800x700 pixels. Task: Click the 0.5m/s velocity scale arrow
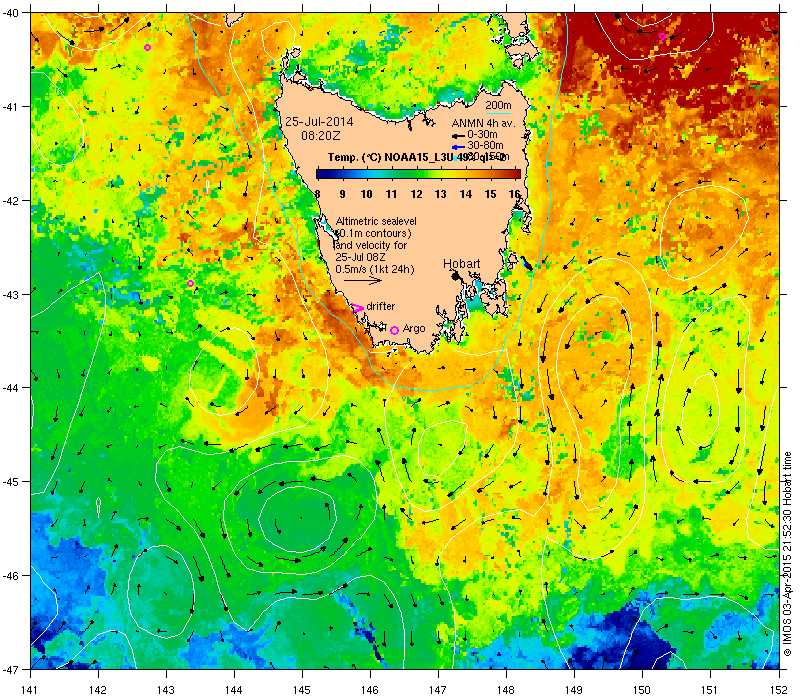coord(362,280)
